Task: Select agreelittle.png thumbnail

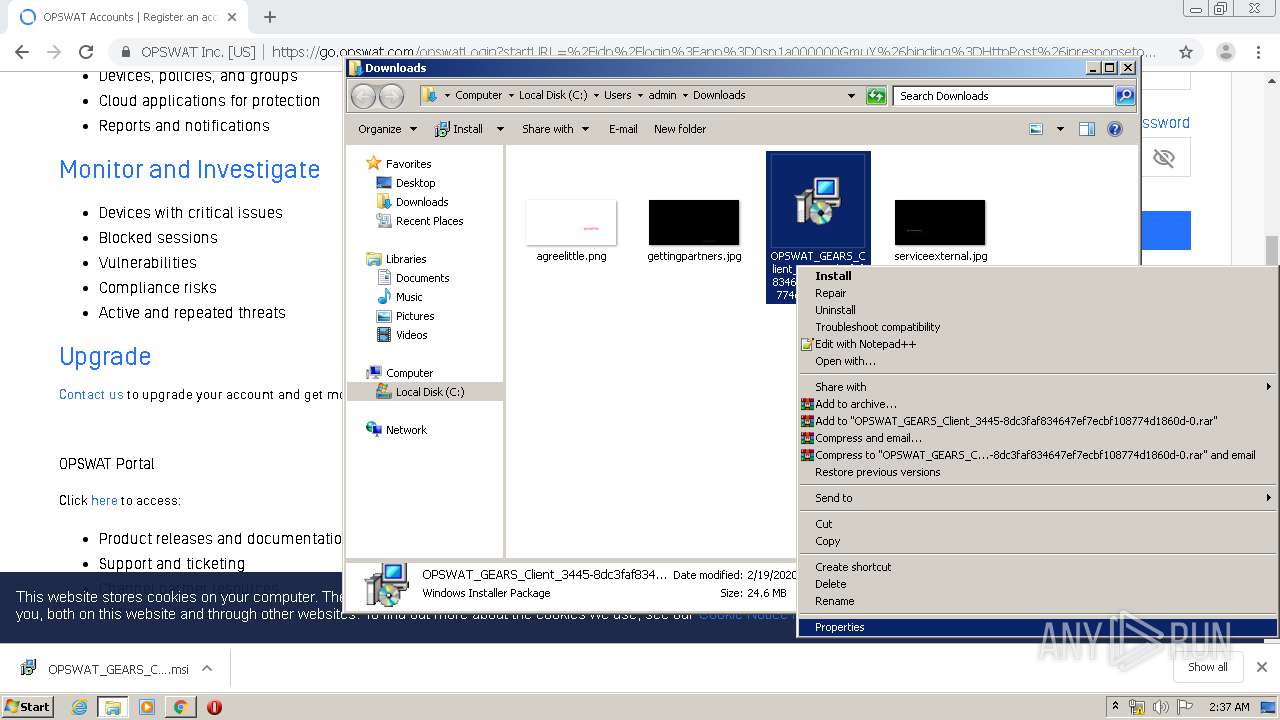Action: (571, 222)
